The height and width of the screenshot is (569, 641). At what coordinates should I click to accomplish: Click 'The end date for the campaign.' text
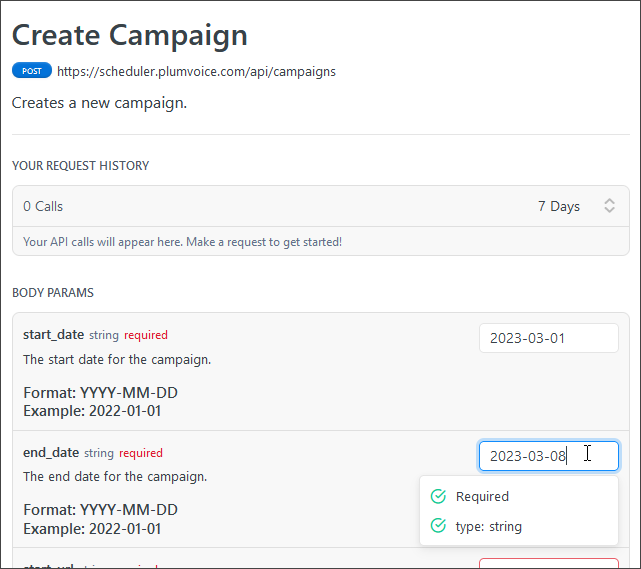coord(115,477)
